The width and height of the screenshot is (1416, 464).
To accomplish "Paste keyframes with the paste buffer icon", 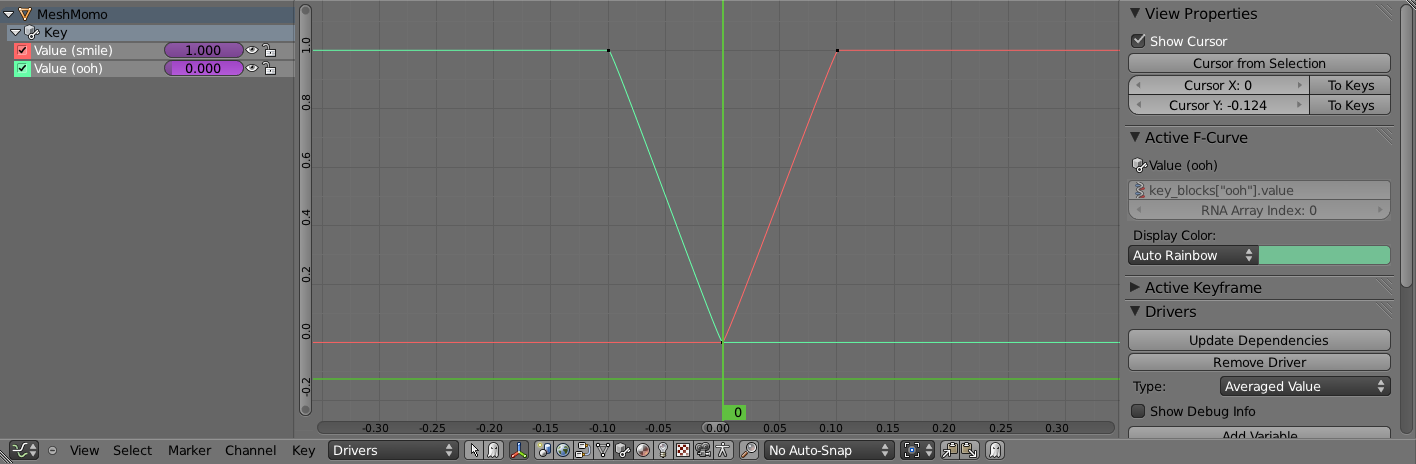I will pos(970,450).
